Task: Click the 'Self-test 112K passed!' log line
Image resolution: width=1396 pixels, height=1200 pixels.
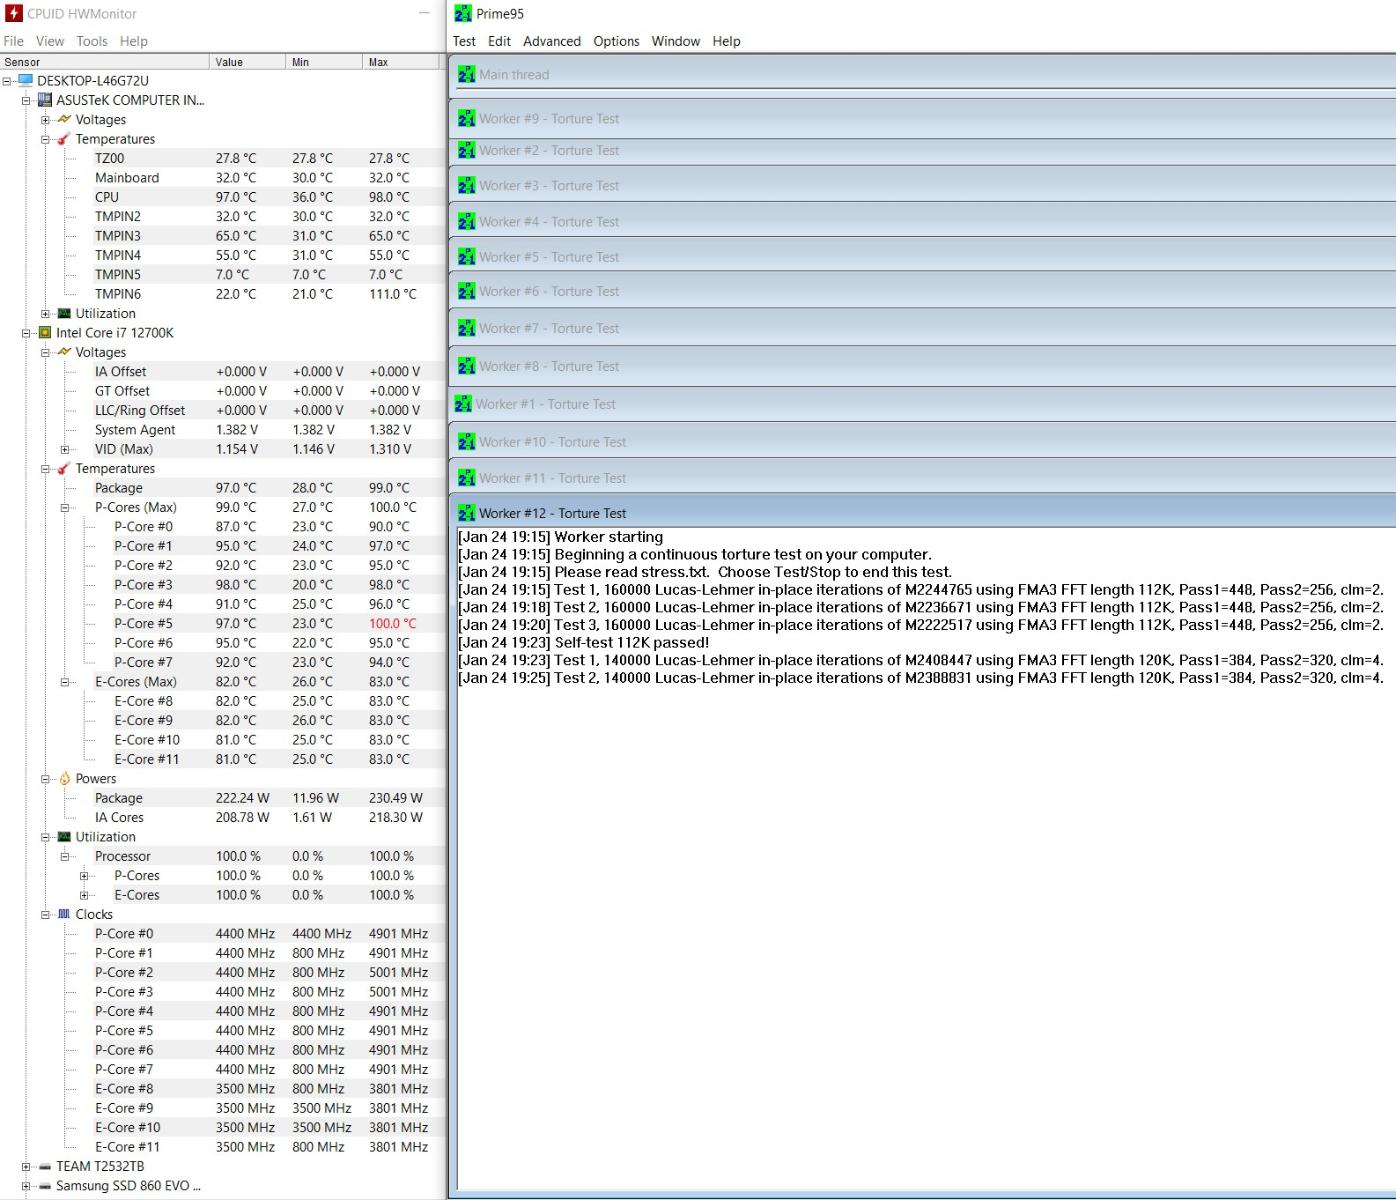Action: point(583,643)
